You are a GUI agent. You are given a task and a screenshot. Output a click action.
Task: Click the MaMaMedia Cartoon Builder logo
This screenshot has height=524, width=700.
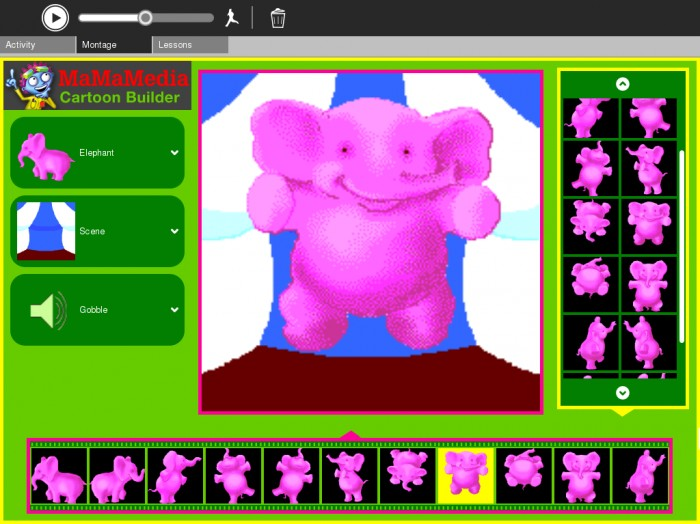click(x=97, y=86)
